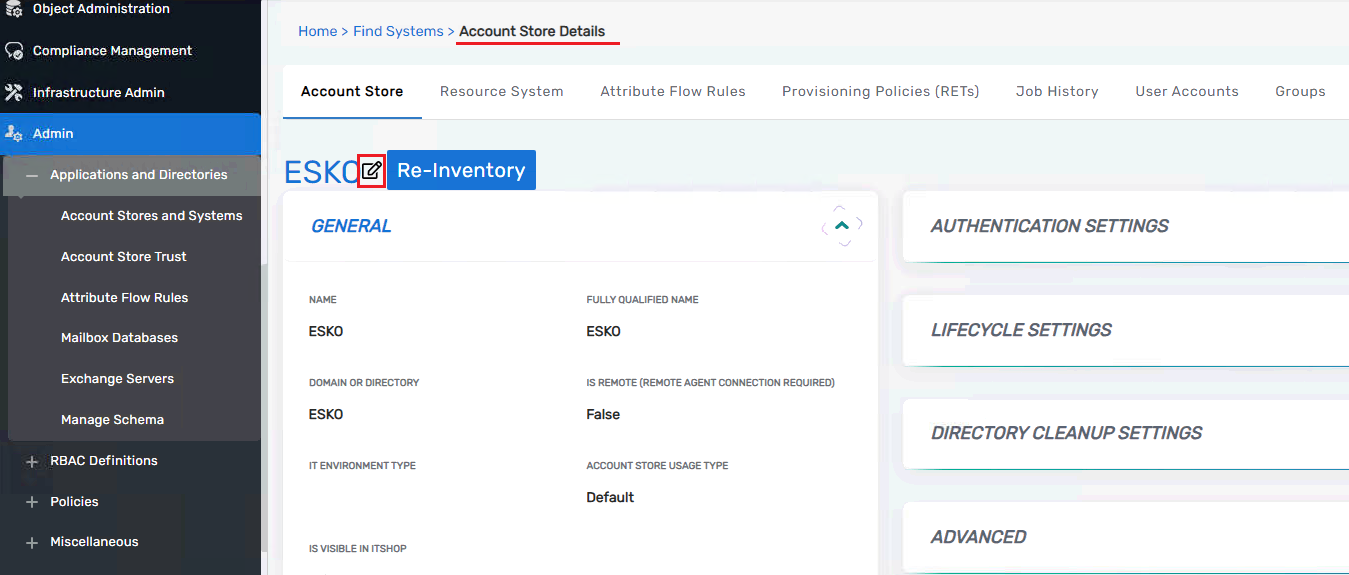Select the Infrastructure Admin menu label
The image size is (1349, 575).
coord(99,92)
